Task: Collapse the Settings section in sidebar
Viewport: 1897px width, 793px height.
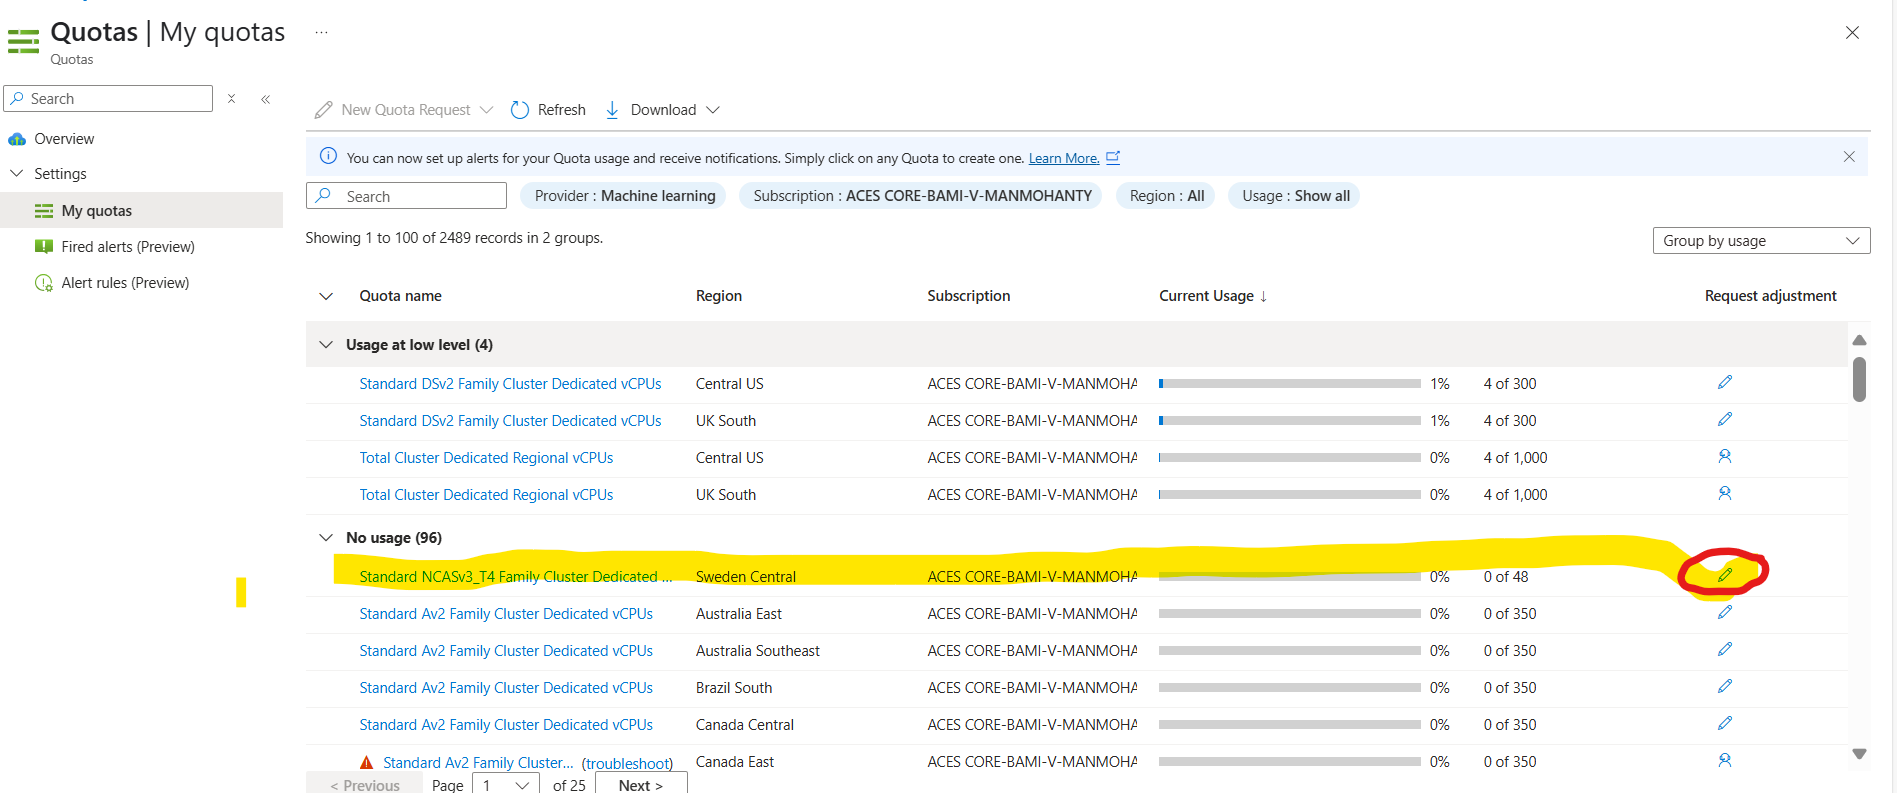Action: (x=16, y=174)
